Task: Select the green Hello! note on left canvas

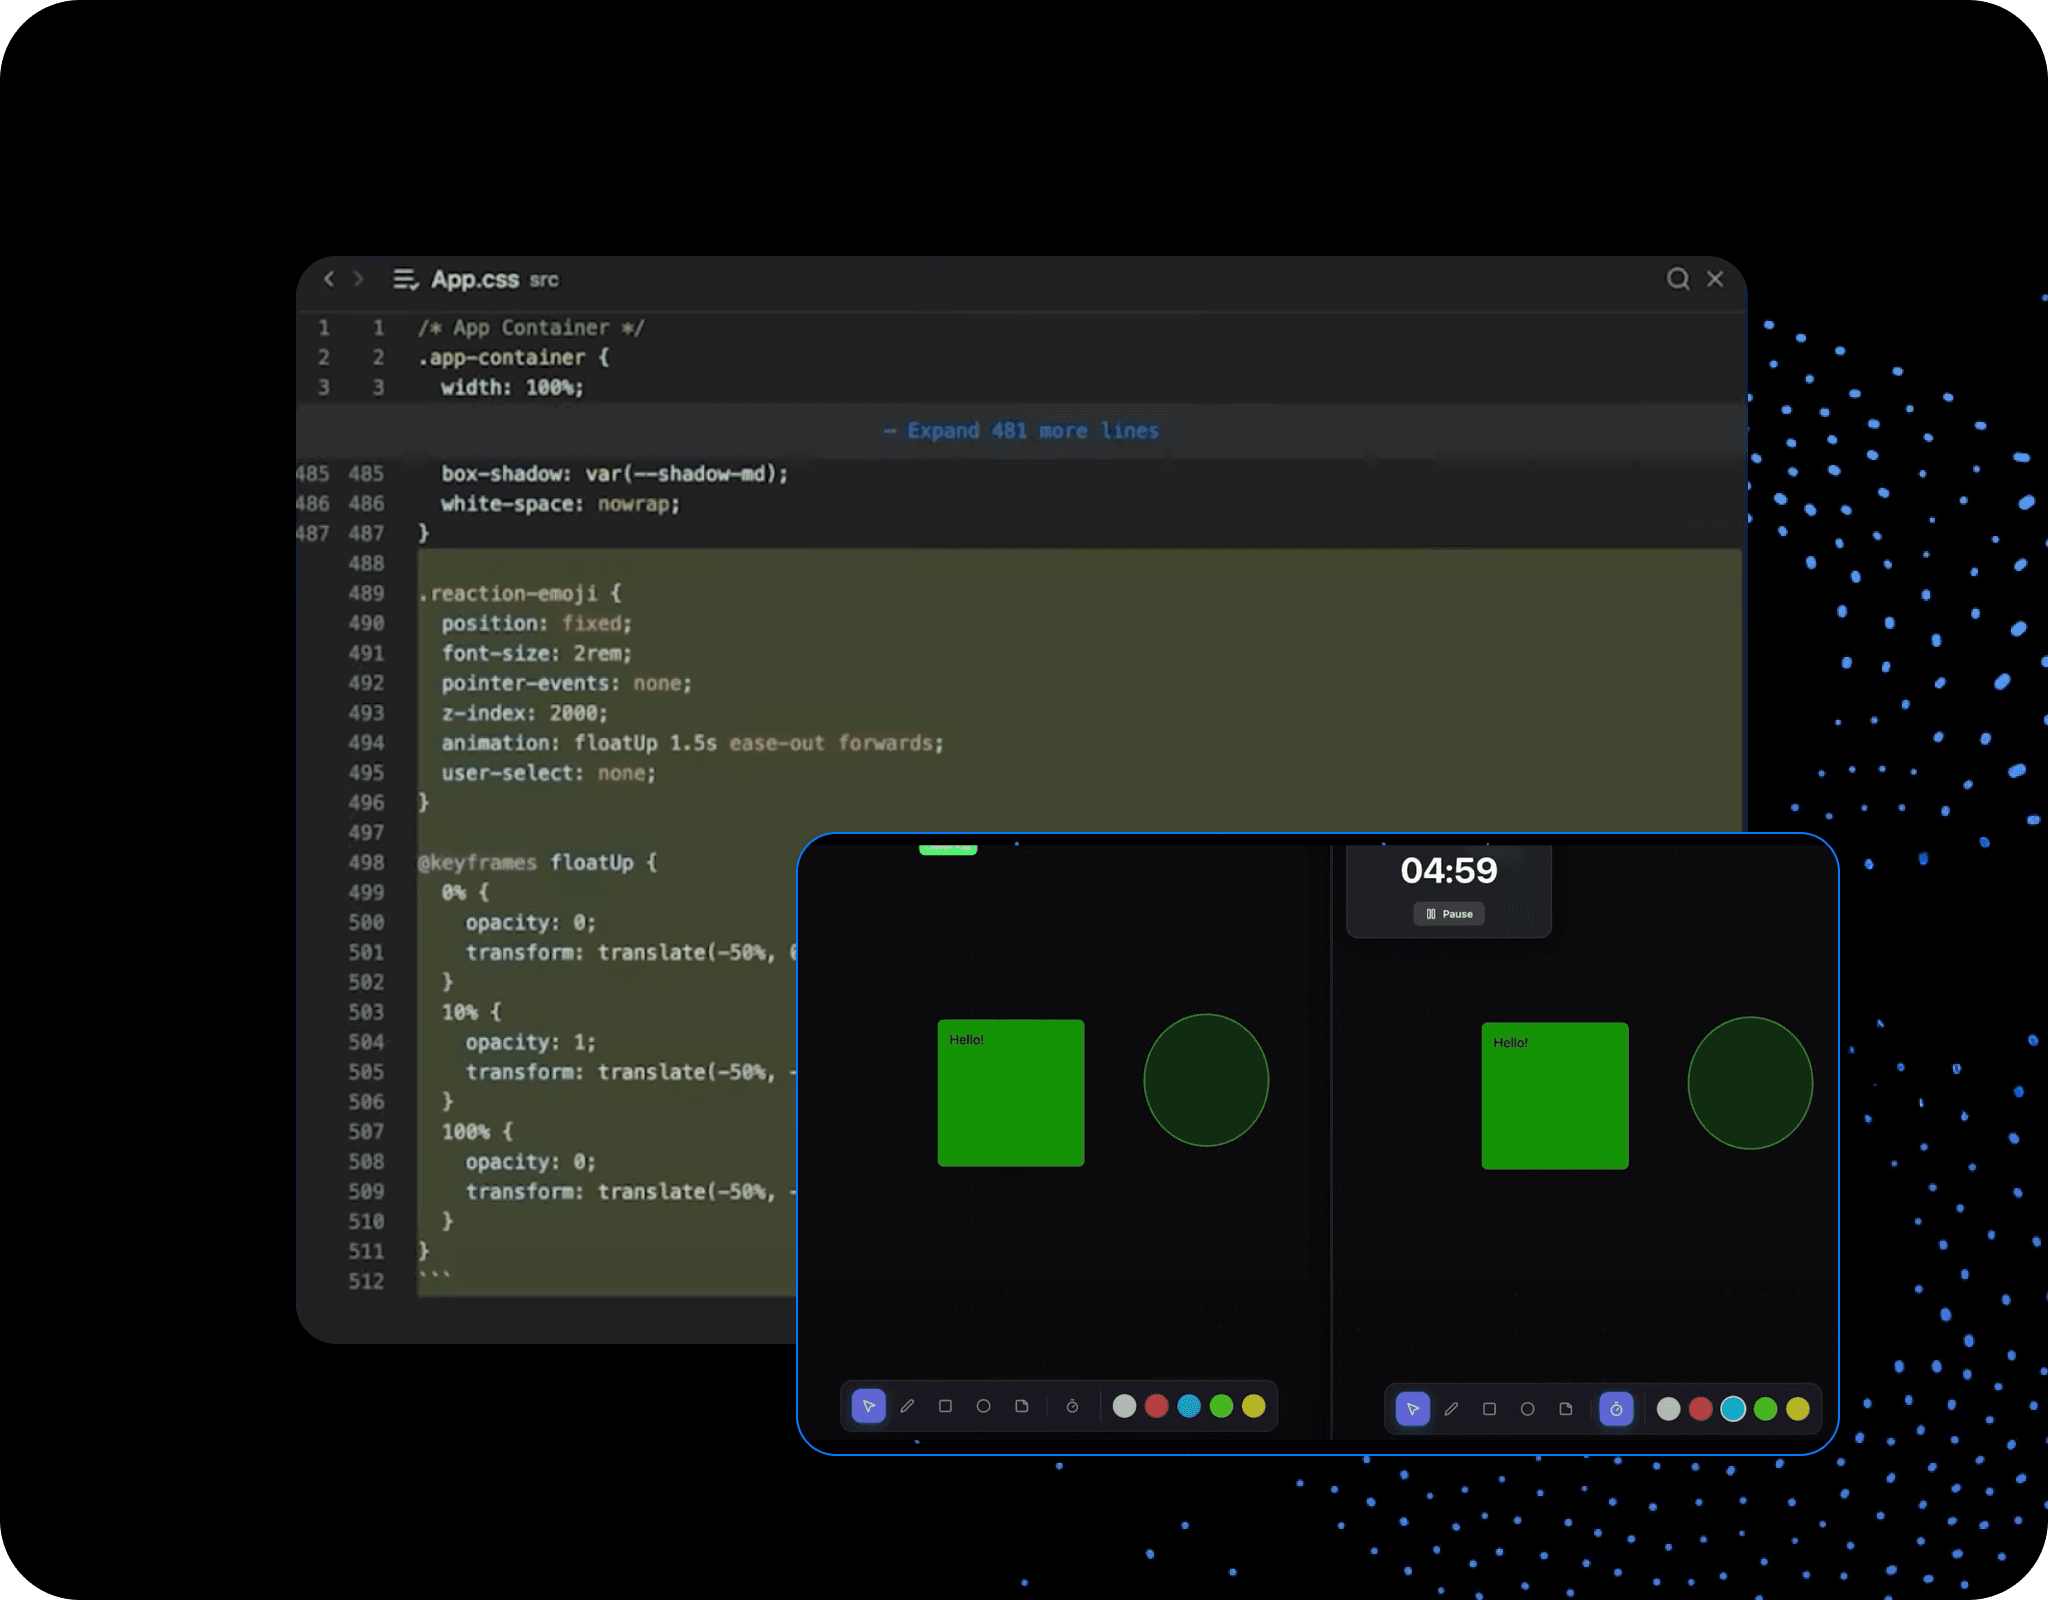Action: click(1010, 1093)
